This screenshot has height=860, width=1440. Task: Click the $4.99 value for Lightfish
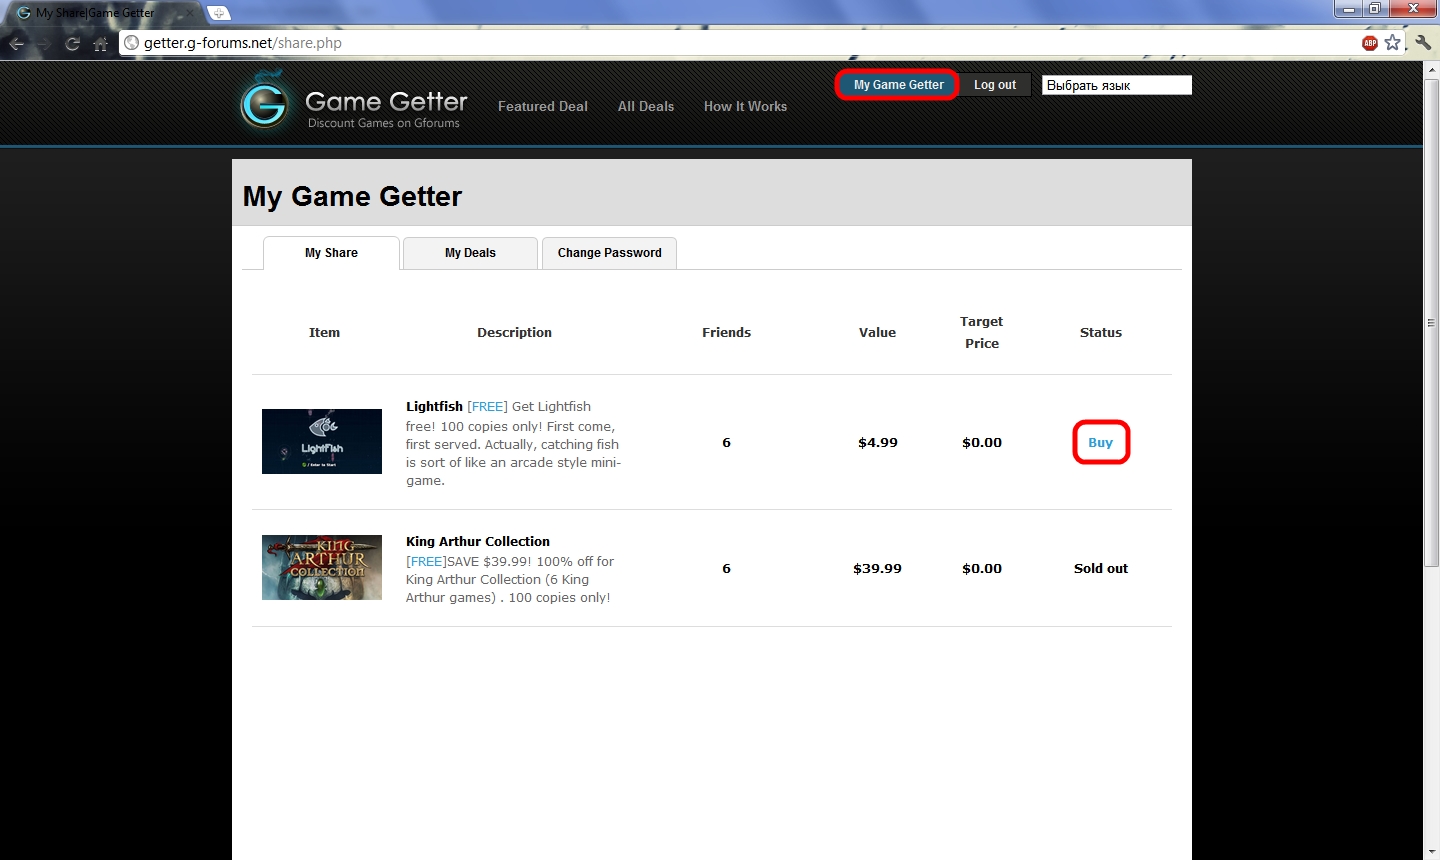[x=878, y=442]
